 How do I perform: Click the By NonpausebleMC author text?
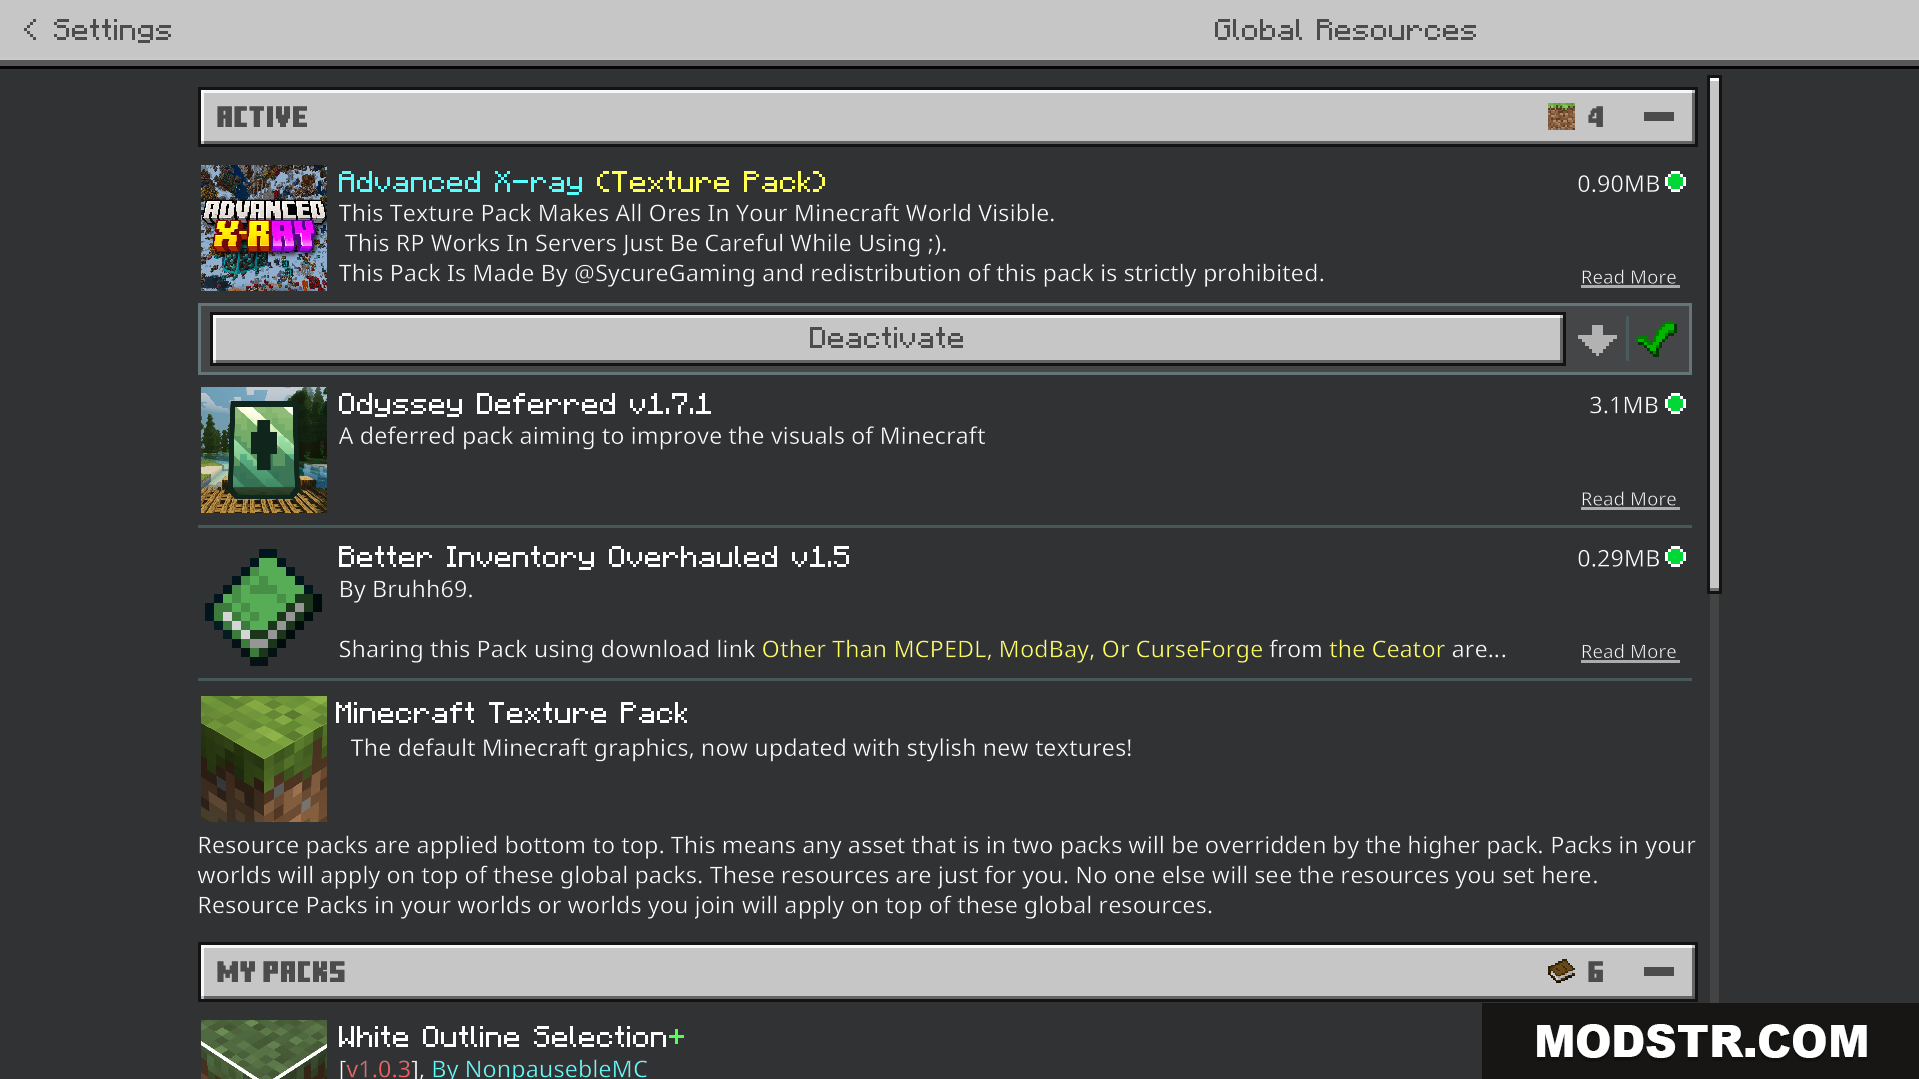(x=540, y=1068)
